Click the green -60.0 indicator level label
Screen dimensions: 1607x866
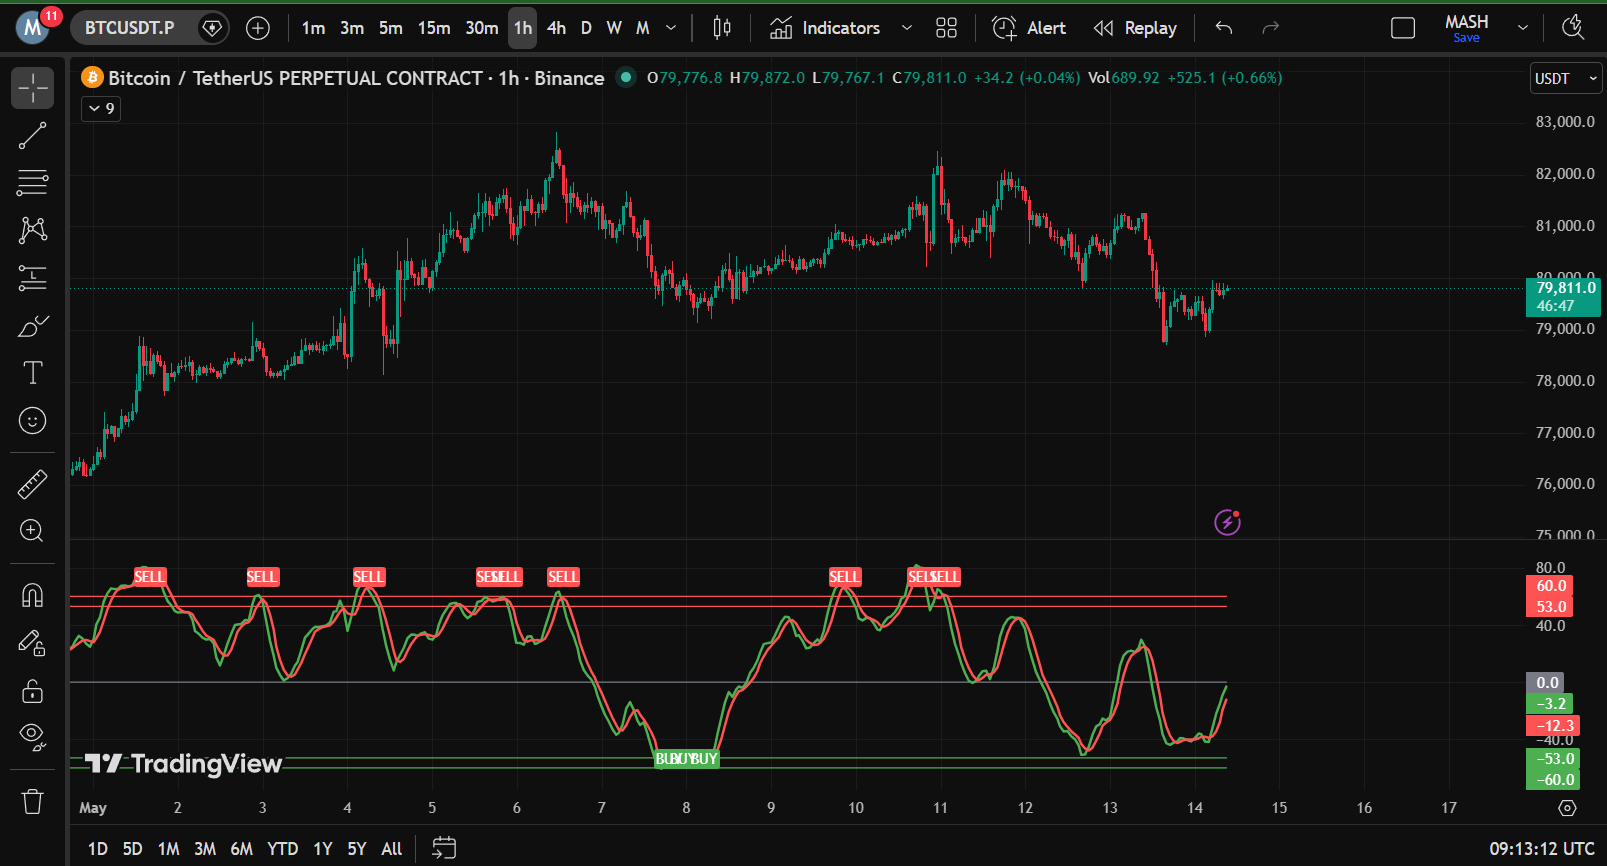(x=1553, y=780)
